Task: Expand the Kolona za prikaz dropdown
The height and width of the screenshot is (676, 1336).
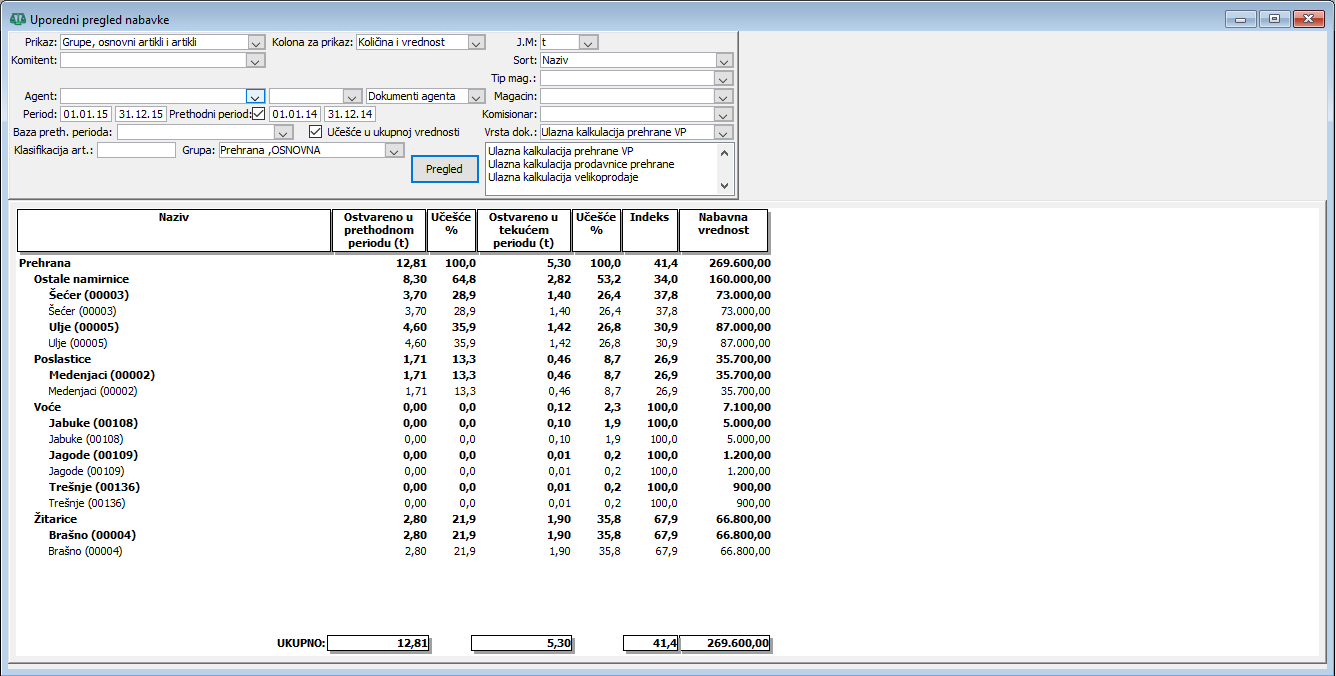Action: pyautogui.click(x=476, y=42)
